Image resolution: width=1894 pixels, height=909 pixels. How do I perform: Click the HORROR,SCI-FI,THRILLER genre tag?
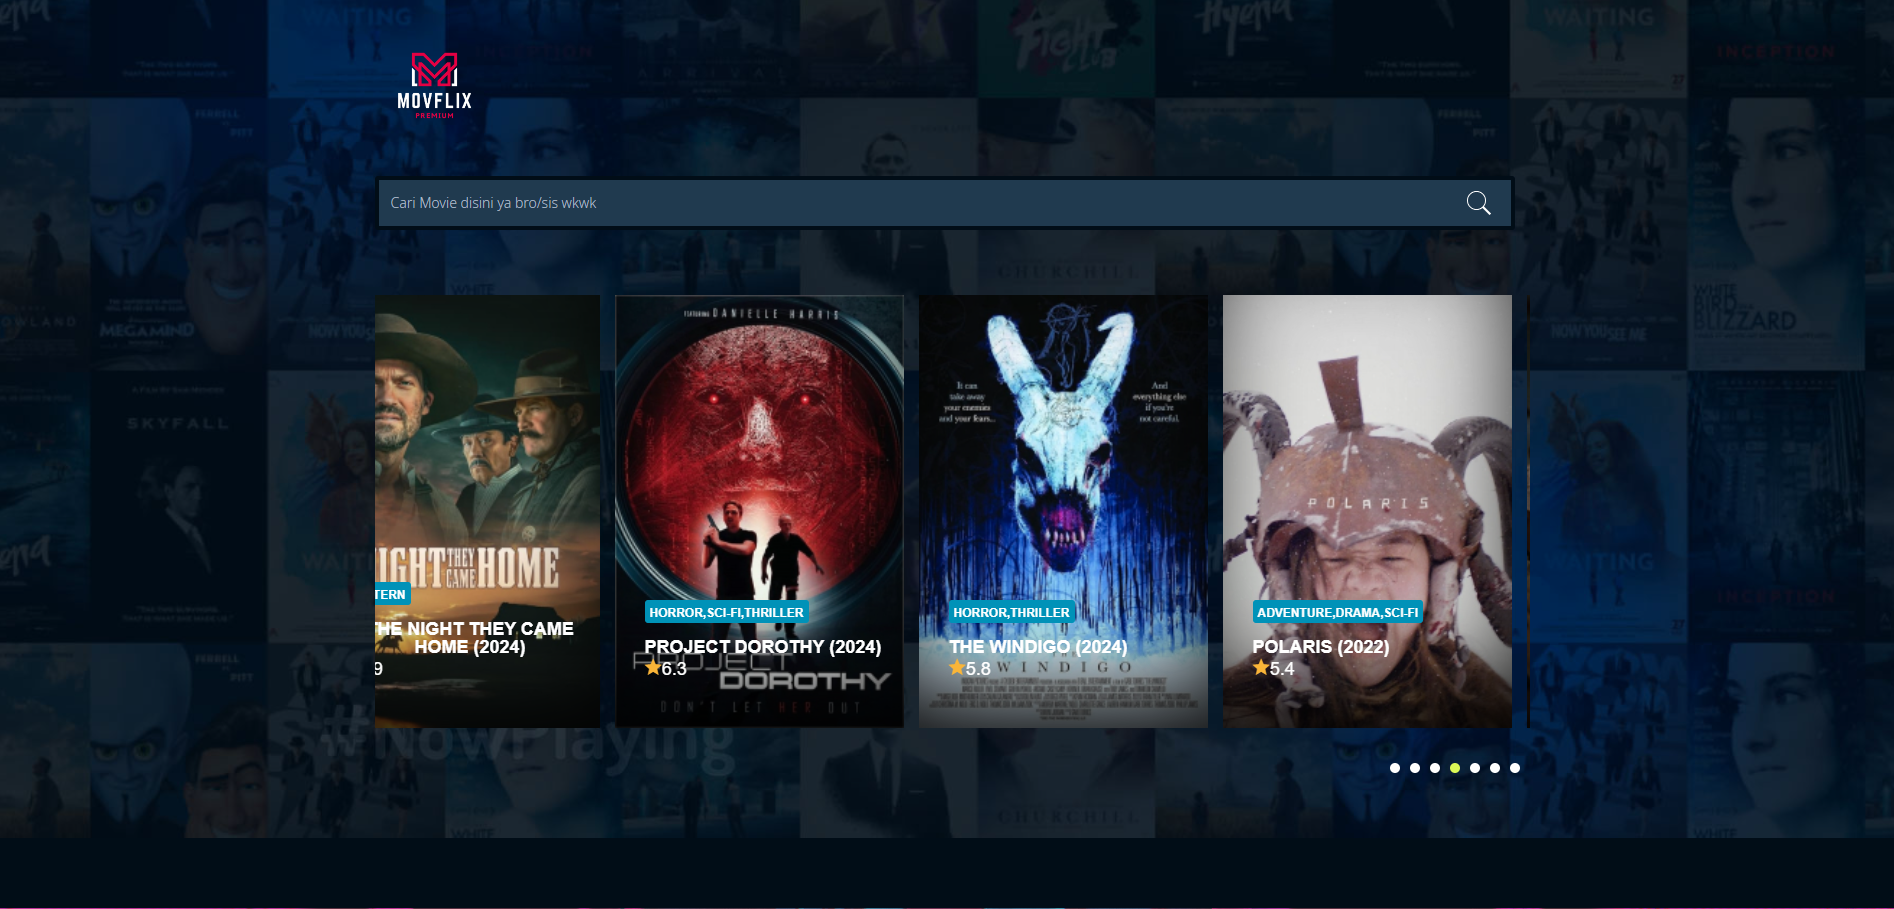726,612
